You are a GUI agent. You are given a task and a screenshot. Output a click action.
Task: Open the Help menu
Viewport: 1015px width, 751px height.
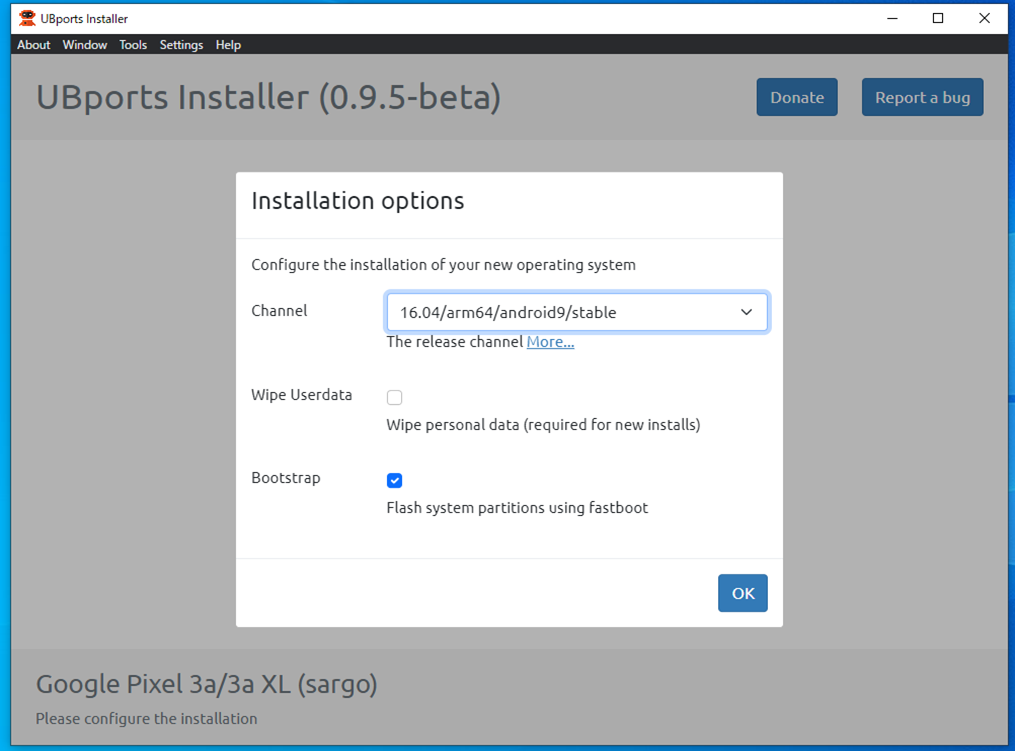[x=228, y=45]
